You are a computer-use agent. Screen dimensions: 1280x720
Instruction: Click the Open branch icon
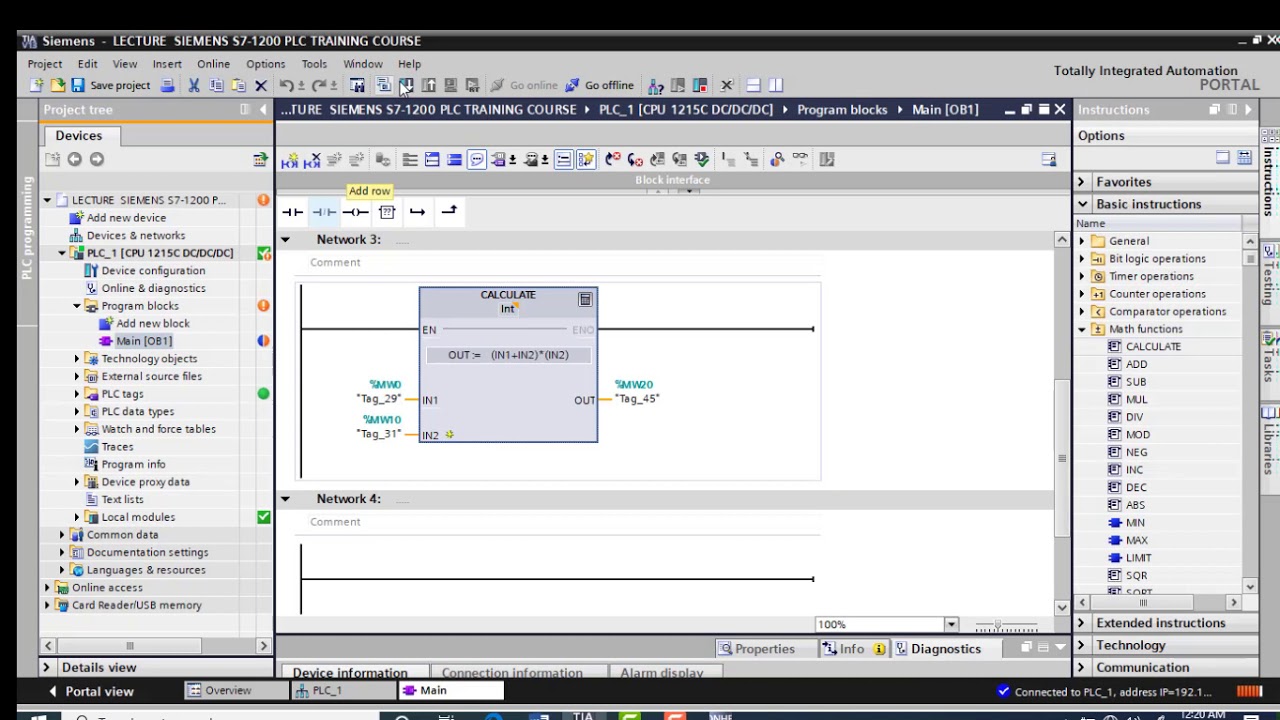click(x=417, y=212)
